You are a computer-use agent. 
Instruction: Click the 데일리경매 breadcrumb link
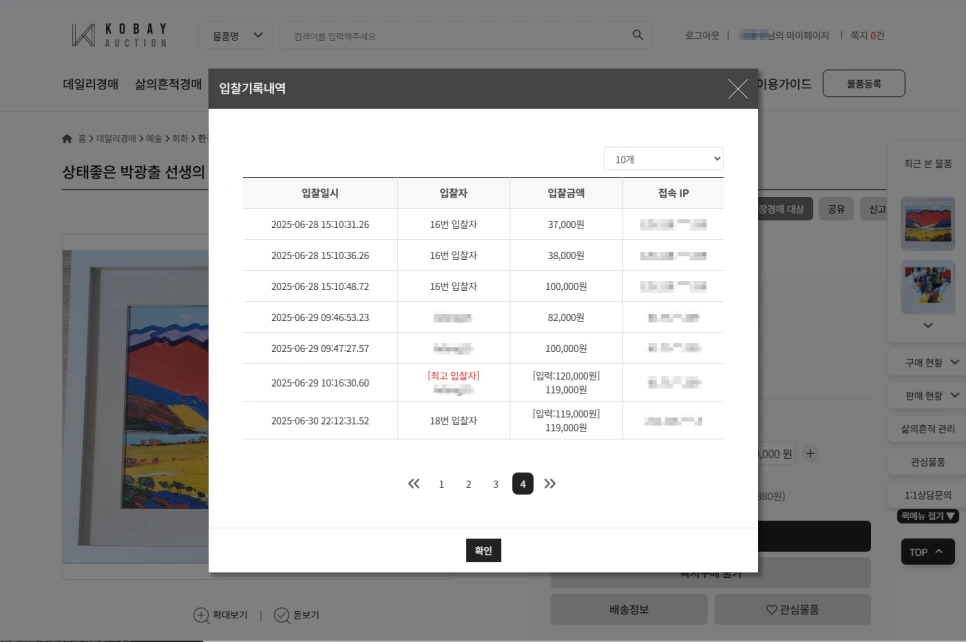[116, 139]
